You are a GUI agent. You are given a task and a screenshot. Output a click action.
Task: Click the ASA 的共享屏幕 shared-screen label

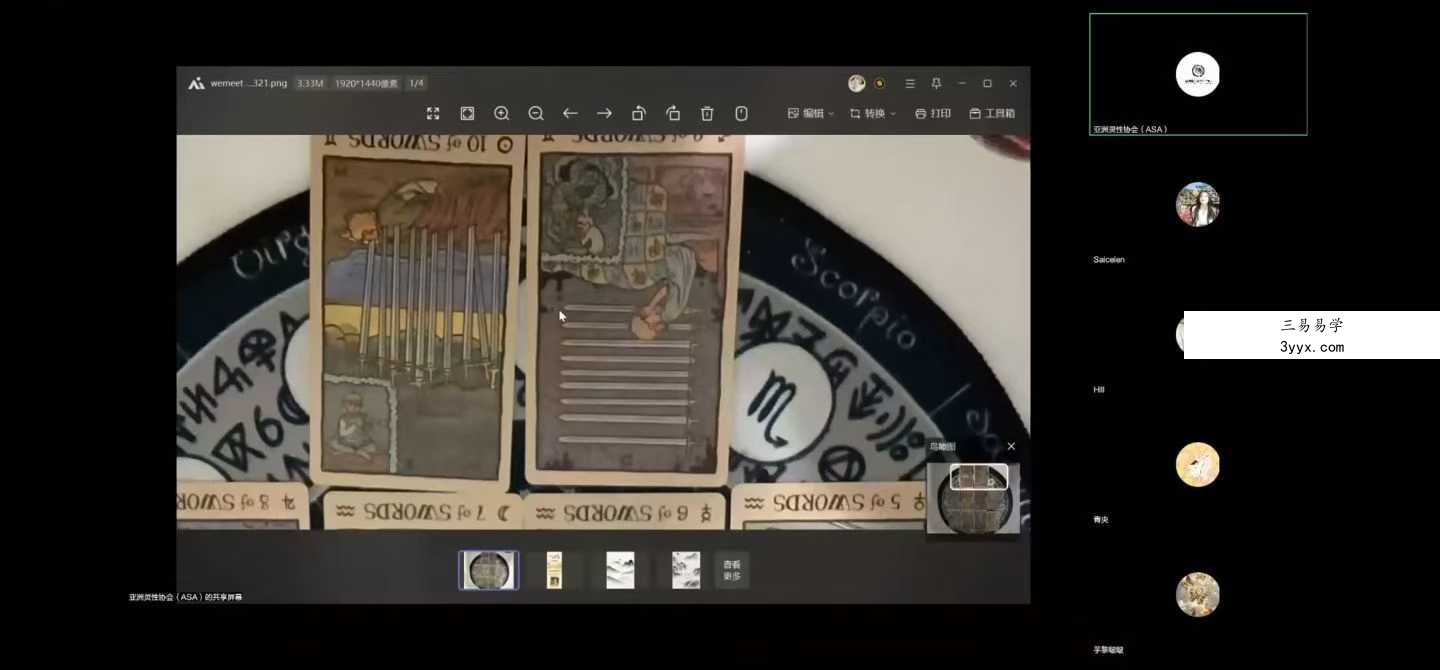tap(185, 597)
